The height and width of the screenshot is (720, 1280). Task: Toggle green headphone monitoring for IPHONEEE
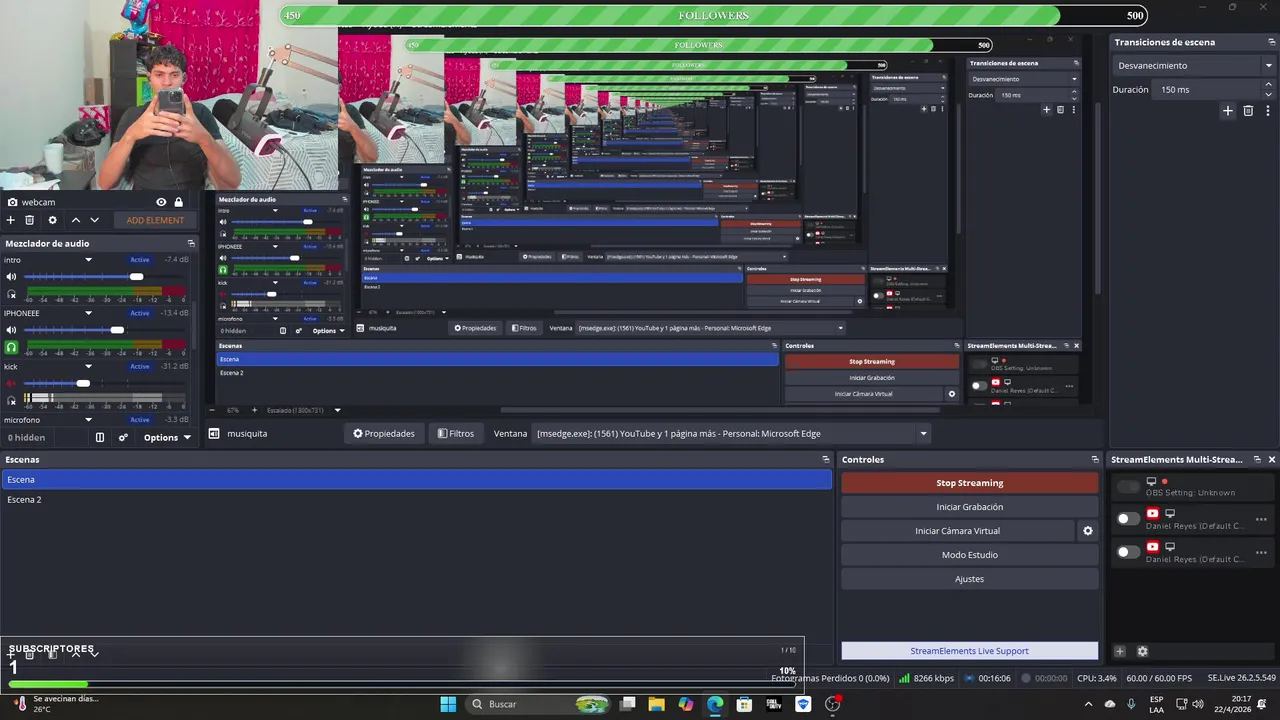(11, 347)
